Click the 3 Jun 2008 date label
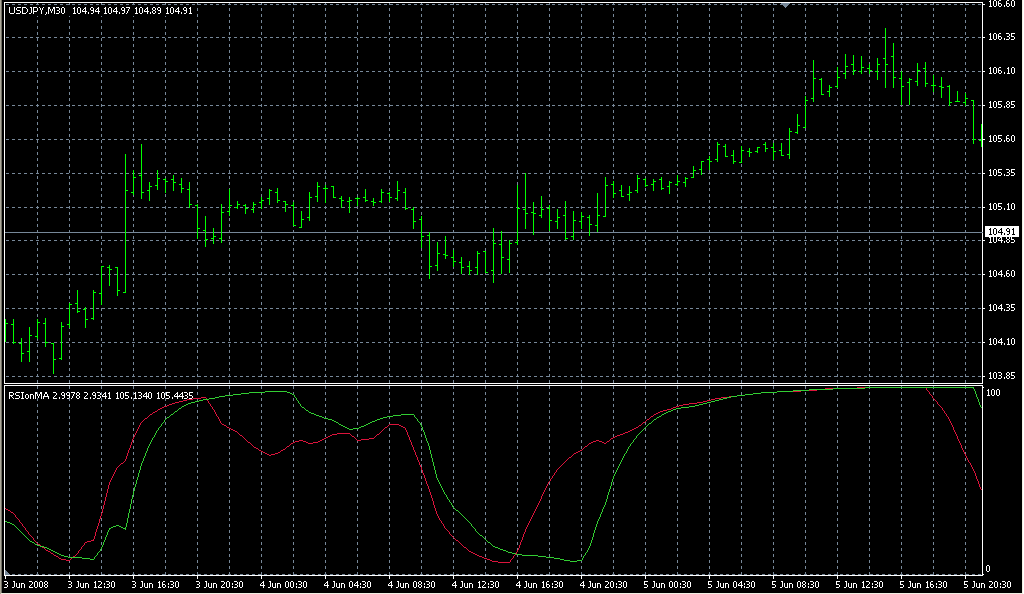1024x594 pixels. tap(26, 584)
